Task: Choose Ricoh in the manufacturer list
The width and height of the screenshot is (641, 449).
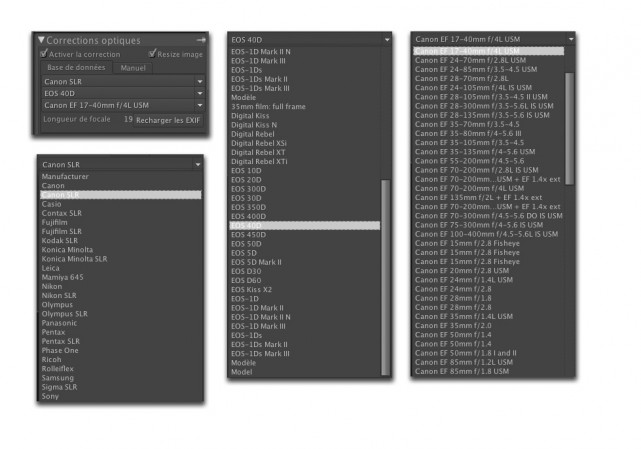Action: (x=52, y=359)
